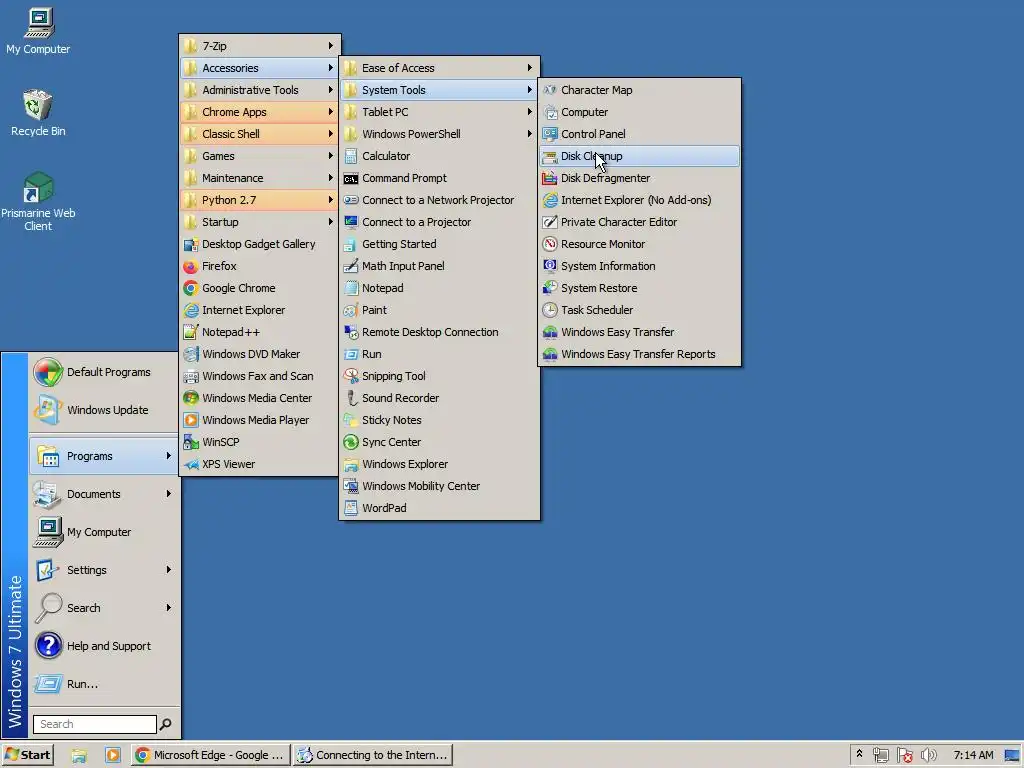Expand Tablet PC submenu arrow

click(x=530, y=112)
